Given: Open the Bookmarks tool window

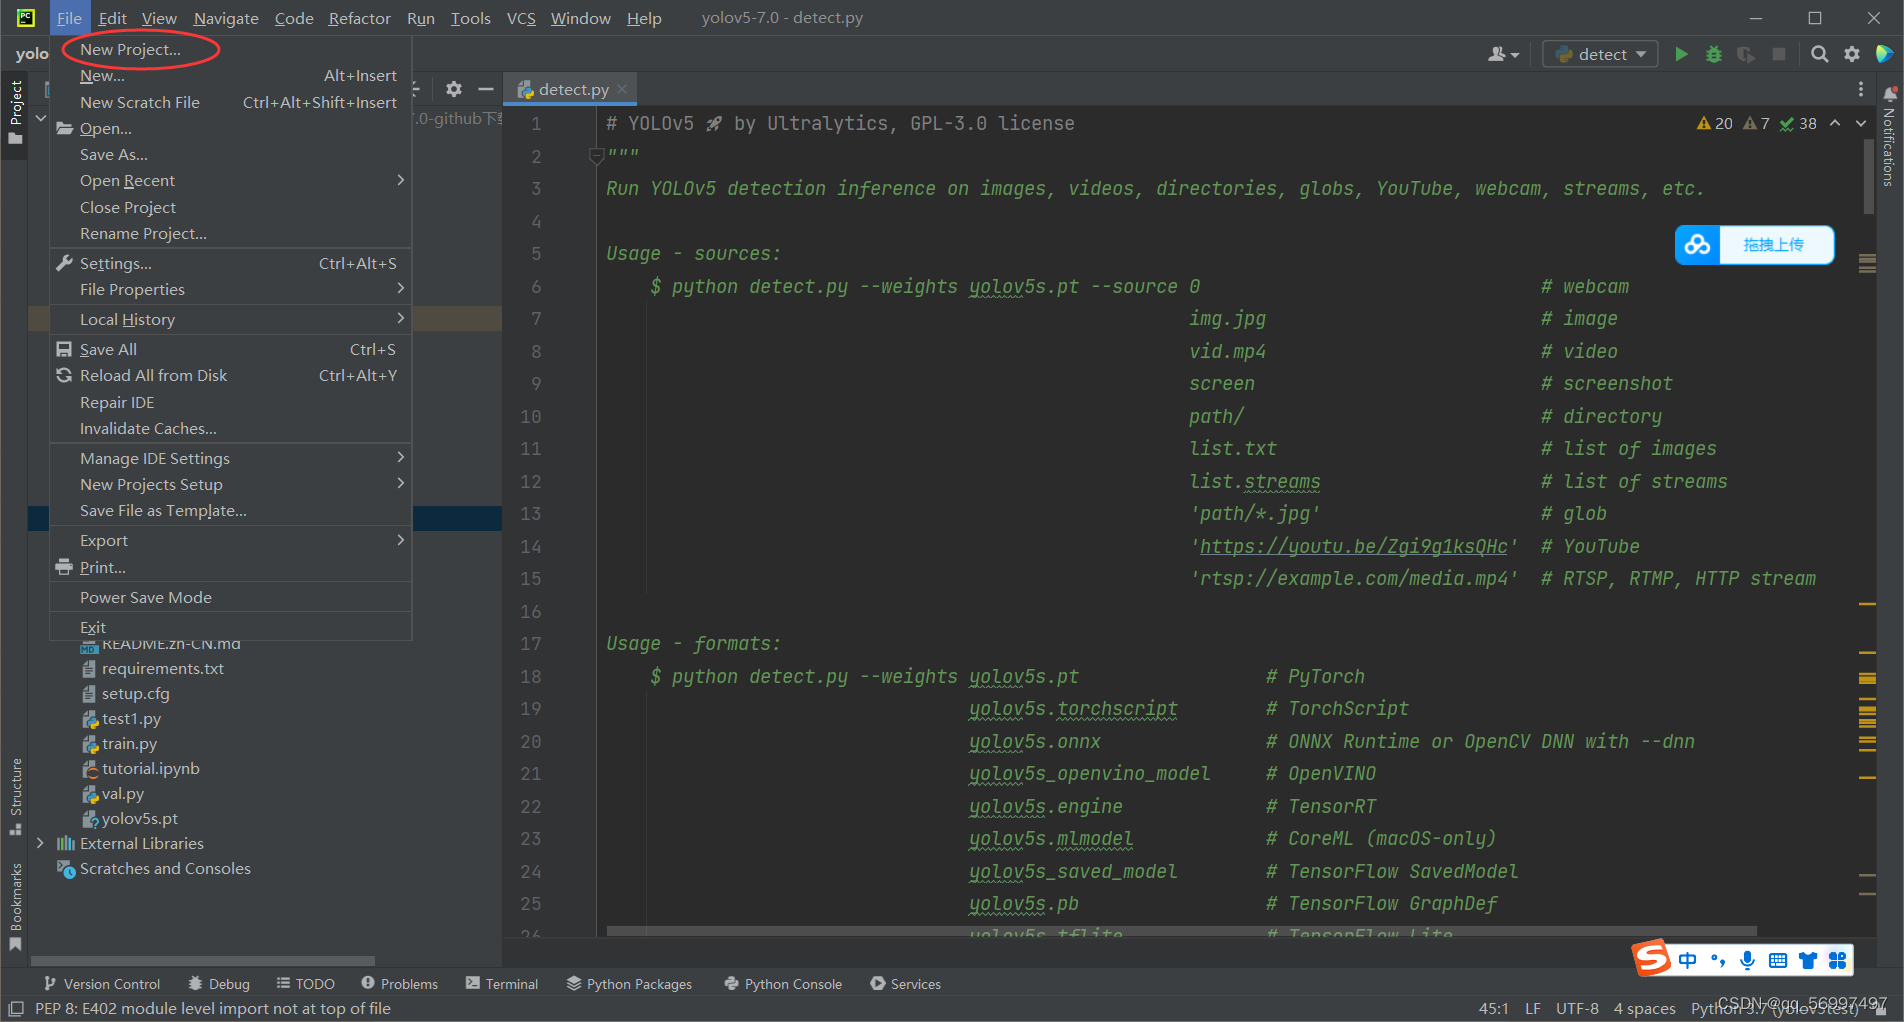Looking at the screenshot, I should (15, 907).
